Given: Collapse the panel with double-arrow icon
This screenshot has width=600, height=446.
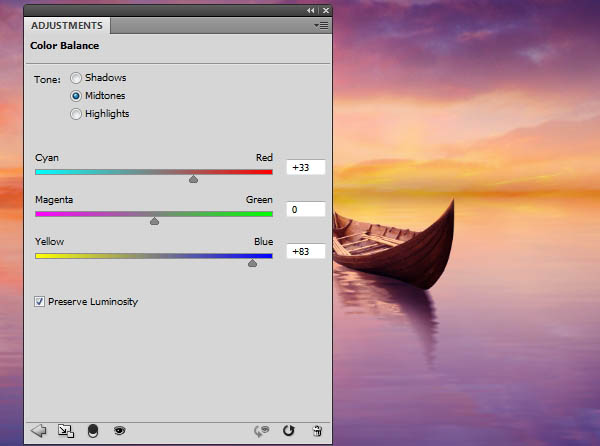Looking at the screenshot, I should (x=311, y=10).
